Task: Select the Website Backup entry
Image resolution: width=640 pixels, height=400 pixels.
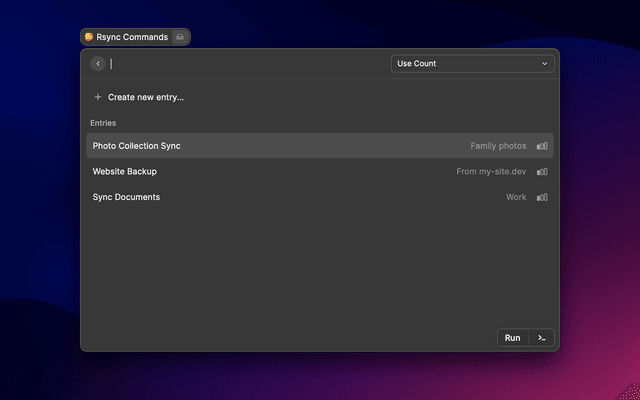Action: click(125, 171)
